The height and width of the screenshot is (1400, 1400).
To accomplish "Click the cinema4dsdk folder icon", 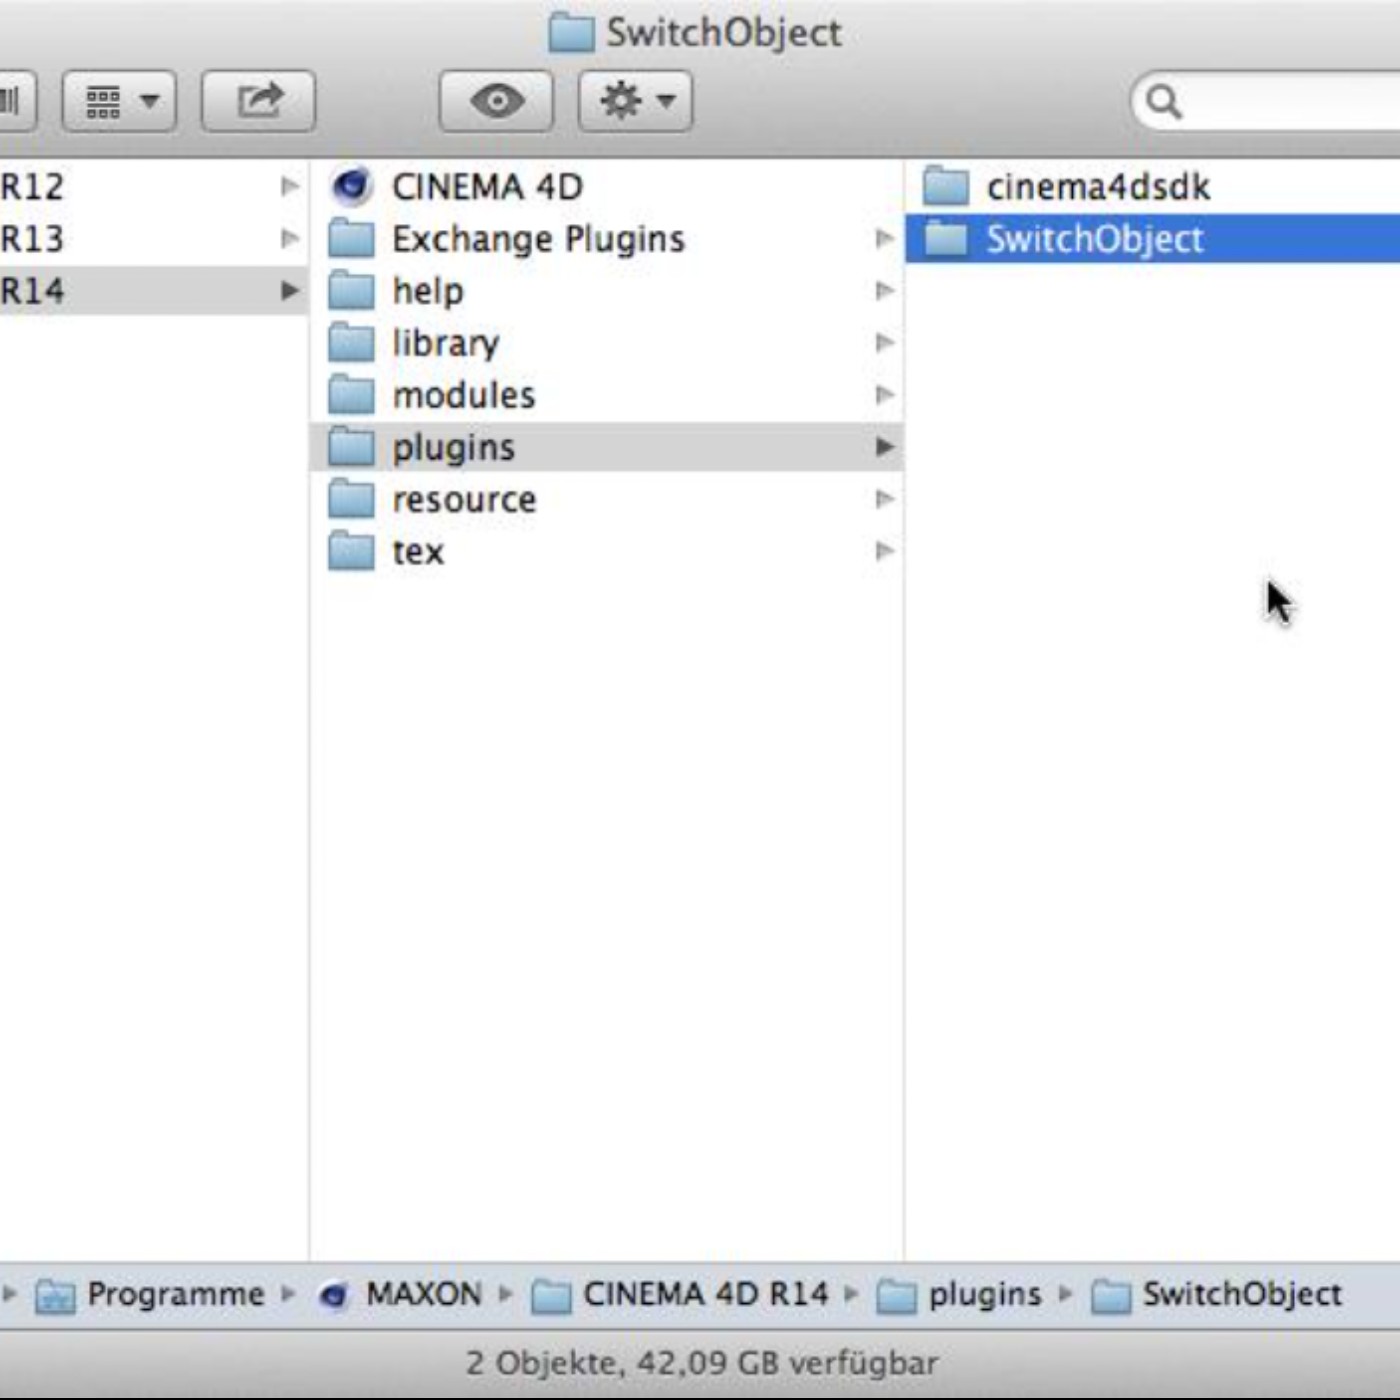I will (x=945, y=186).
